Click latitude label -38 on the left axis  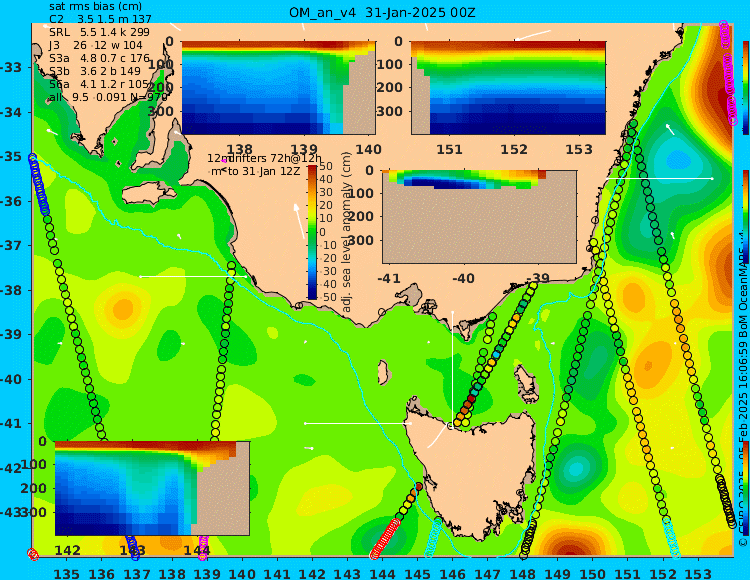coord(10,290)
